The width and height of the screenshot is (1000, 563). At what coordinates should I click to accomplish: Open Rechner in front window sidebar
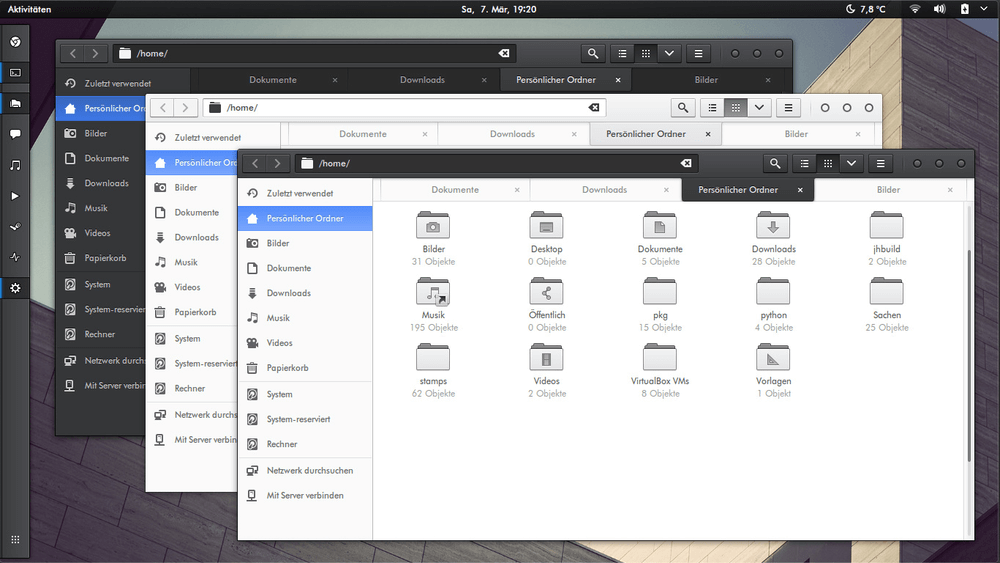(x=305, y=444)
